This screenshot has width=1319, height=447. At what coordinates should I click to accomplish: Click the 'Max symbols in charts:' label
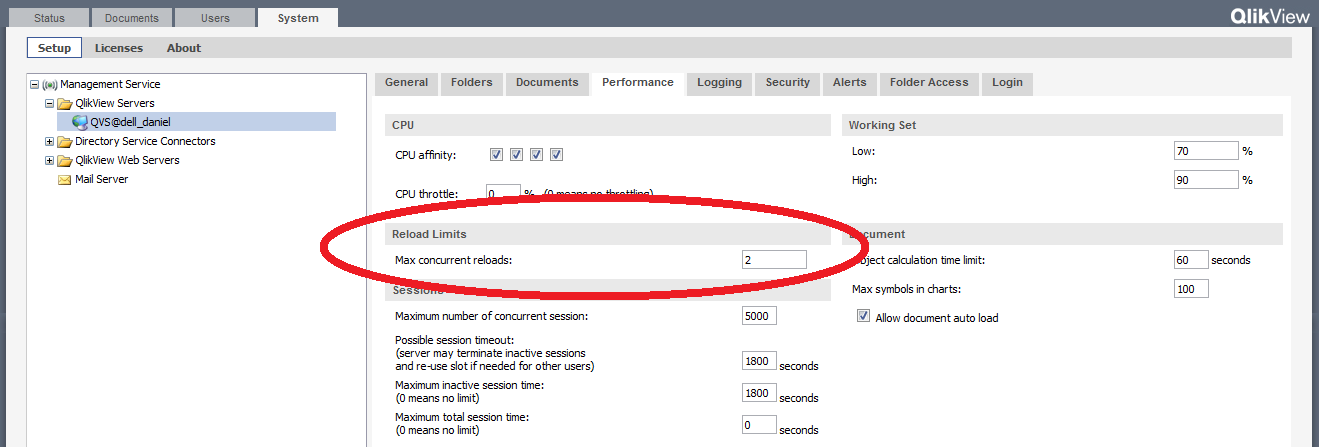point(910,289)
